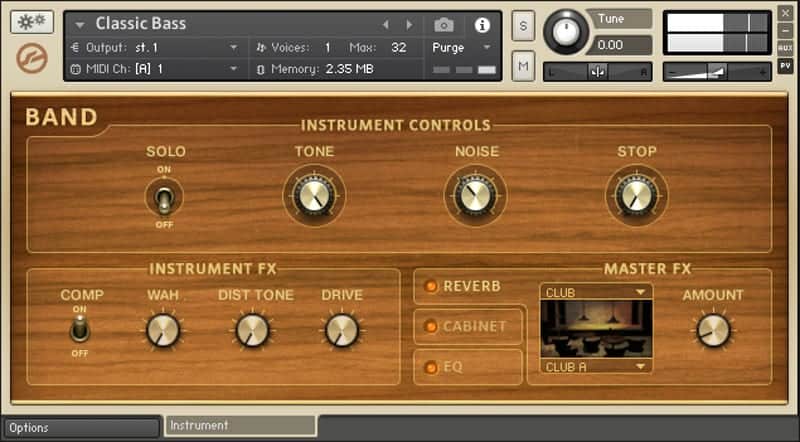Click the TONE knob
Viewport: 800px width, 442px height.
click(314, 195)
